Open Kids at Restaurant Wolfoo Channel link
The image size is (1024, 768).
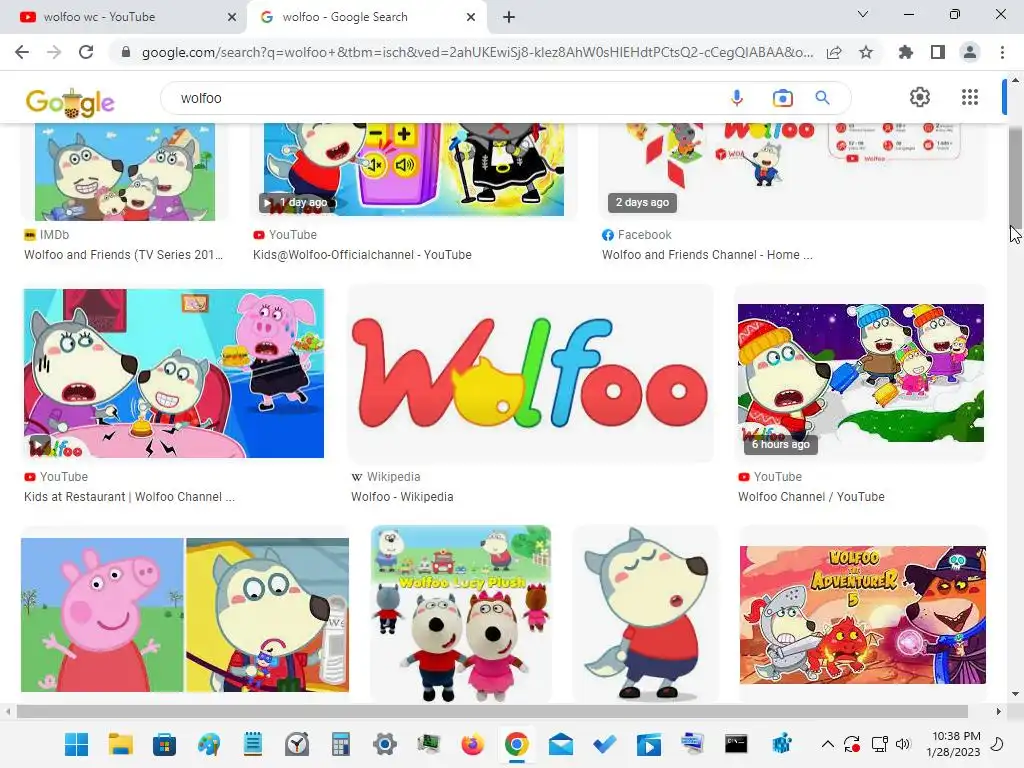[x=129, y=496]
